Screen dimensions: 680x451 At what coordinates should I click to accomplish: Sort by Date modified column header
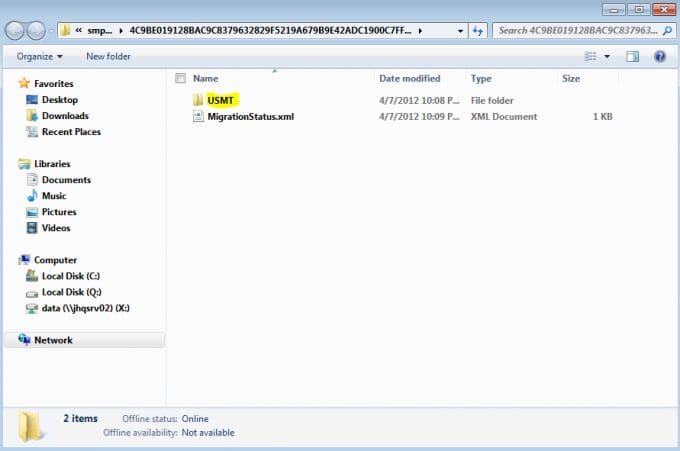click(409, 78)
